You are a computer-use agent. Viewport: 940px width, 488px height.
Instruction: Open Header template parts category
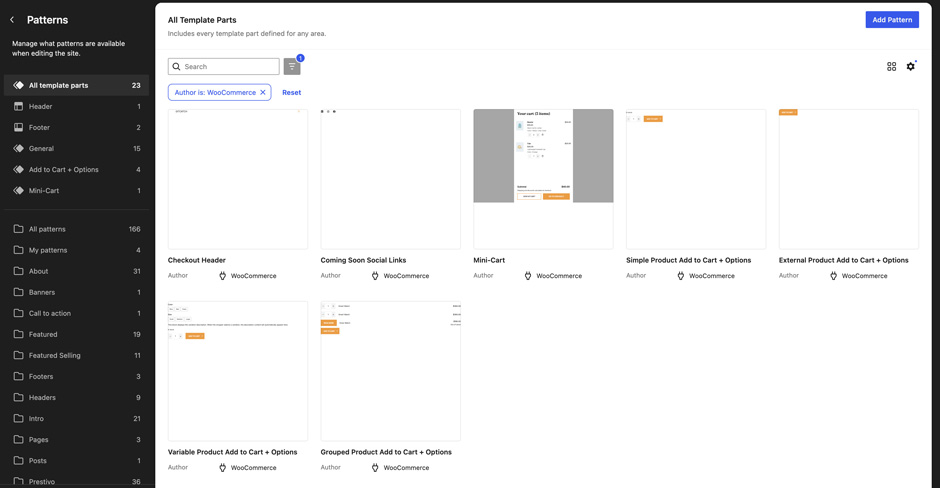coord(76,106)
